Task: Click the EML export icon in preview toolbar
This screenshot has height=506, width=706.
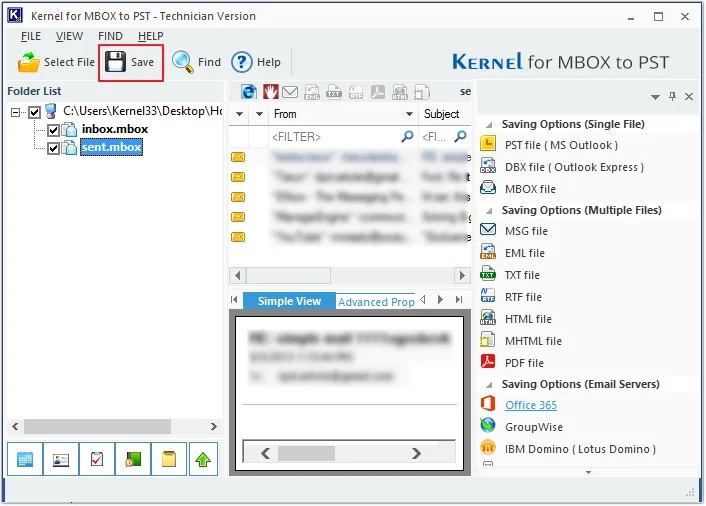Action: click(x=312, y=92)
